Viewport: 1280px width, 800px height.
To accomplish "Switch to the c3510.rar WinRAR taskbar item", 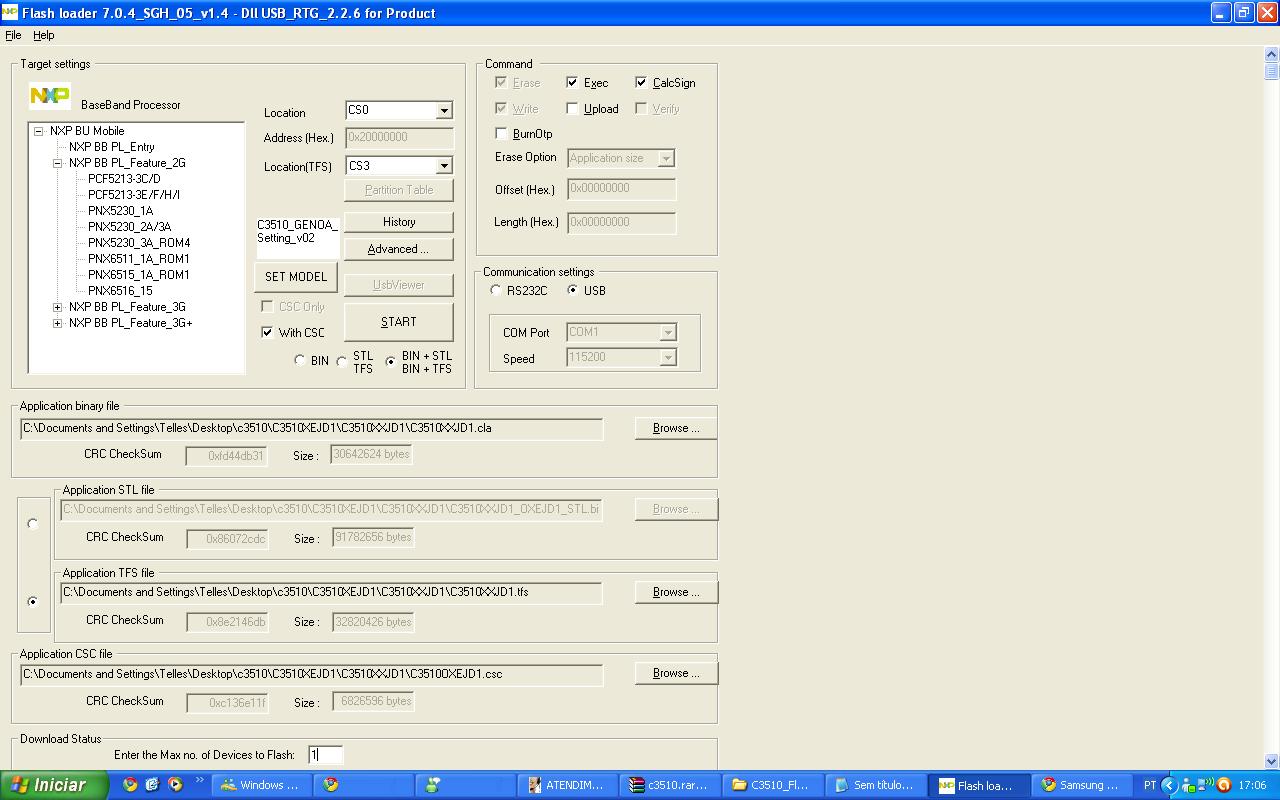I will click(x=670, y=785).
